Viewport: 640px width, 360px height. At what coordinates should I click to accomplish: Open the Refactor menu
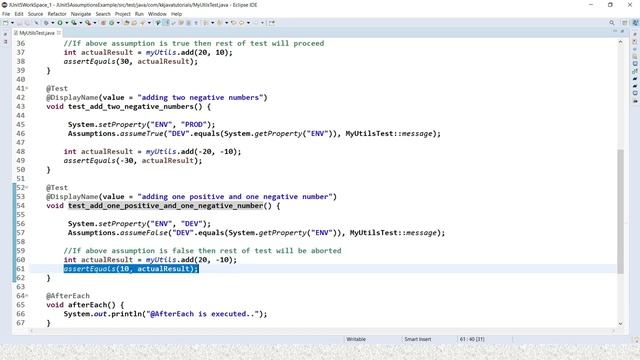57,14
